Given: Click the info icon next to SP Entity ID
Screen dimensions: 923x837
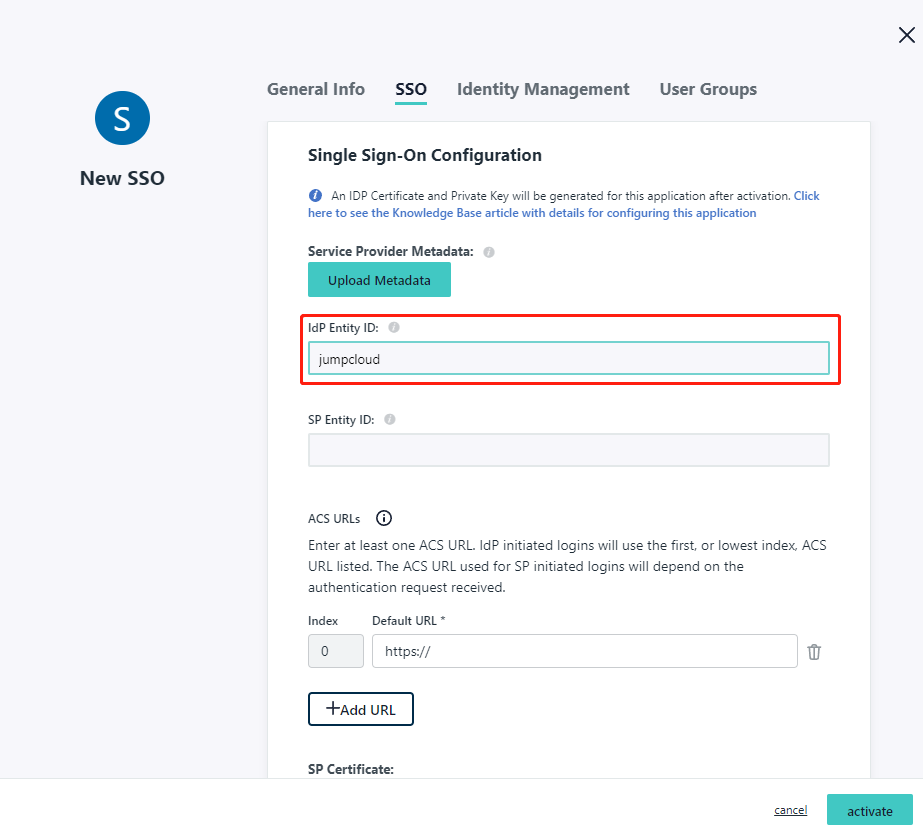Looking at the screenshot, I should (390, 420).
